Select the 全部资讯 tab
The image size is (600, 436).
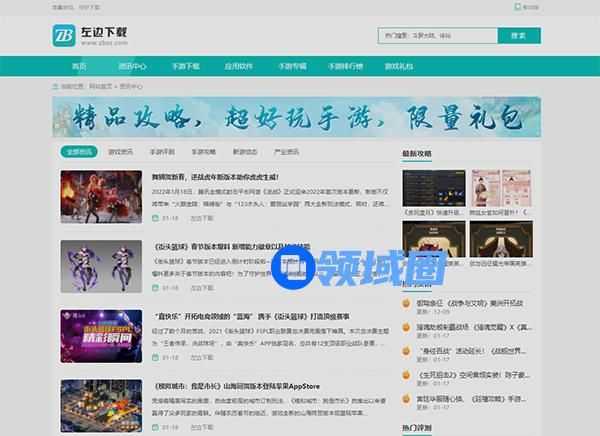pos(79,153)
